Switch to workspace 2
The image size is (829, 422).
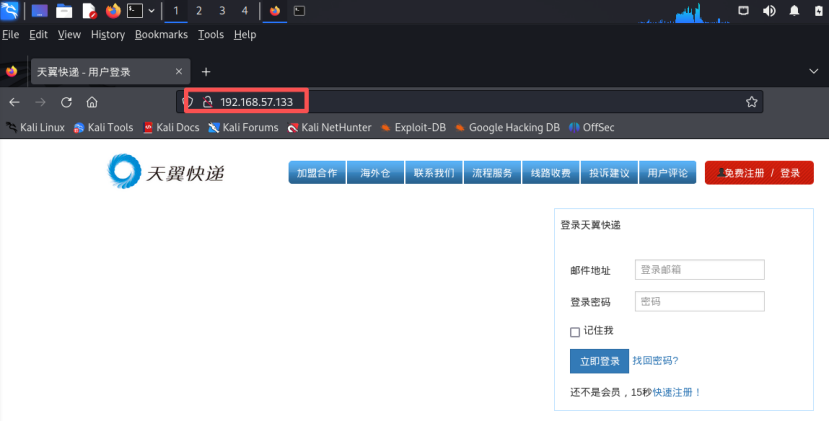199,11
